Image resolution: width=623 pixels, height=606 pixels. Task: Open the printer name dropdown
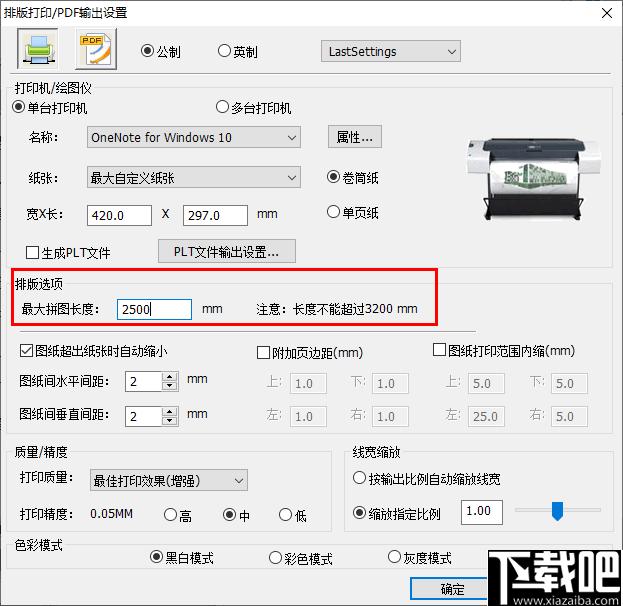click(x=193, y=137)
